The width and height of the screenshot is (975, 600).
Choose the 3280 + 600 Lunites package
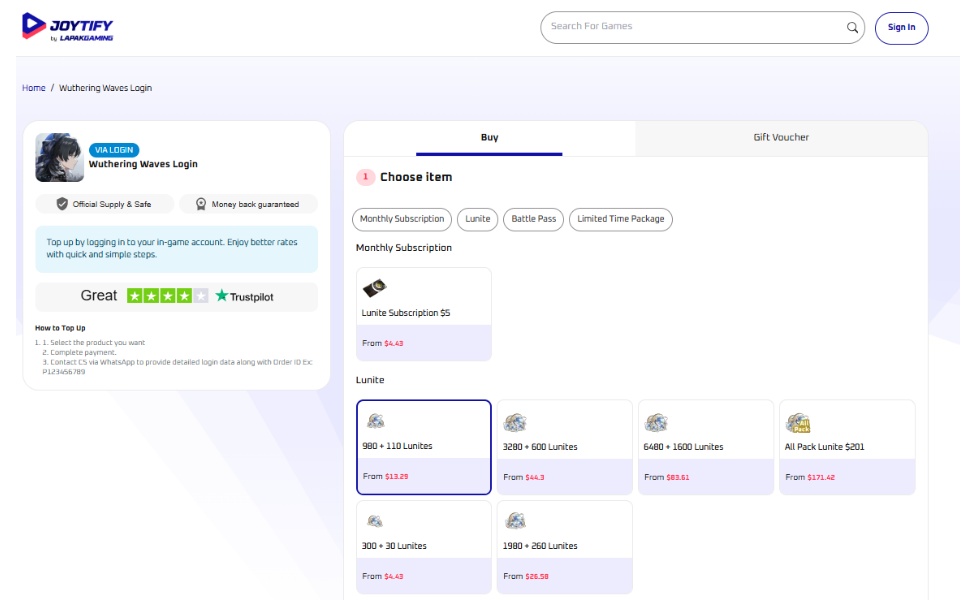[565, 448]
